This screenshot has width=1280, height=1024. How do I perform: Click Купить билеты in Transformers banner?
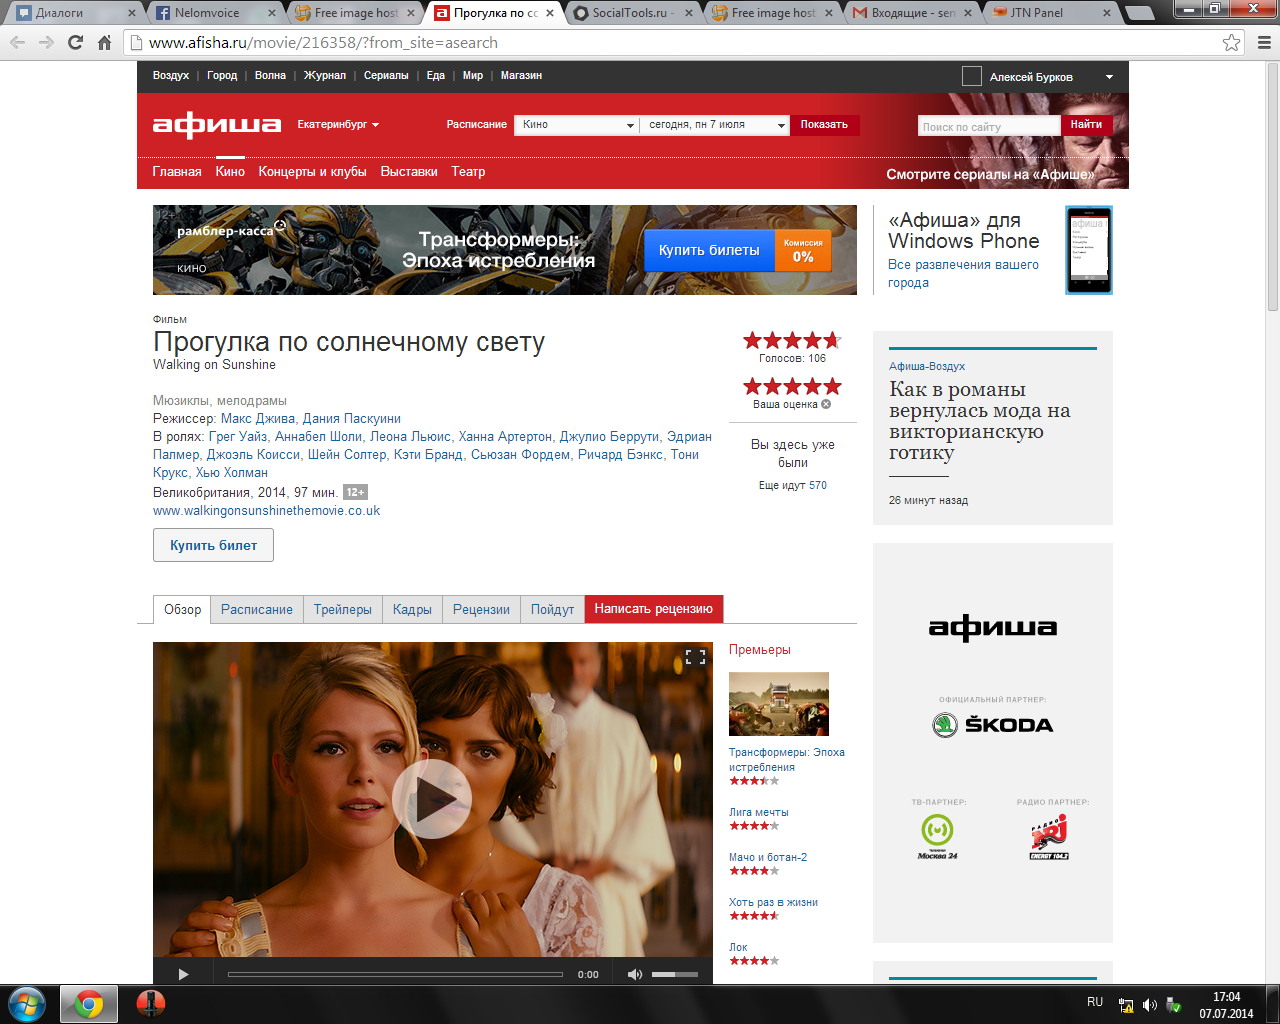click(x=709, y=251)
